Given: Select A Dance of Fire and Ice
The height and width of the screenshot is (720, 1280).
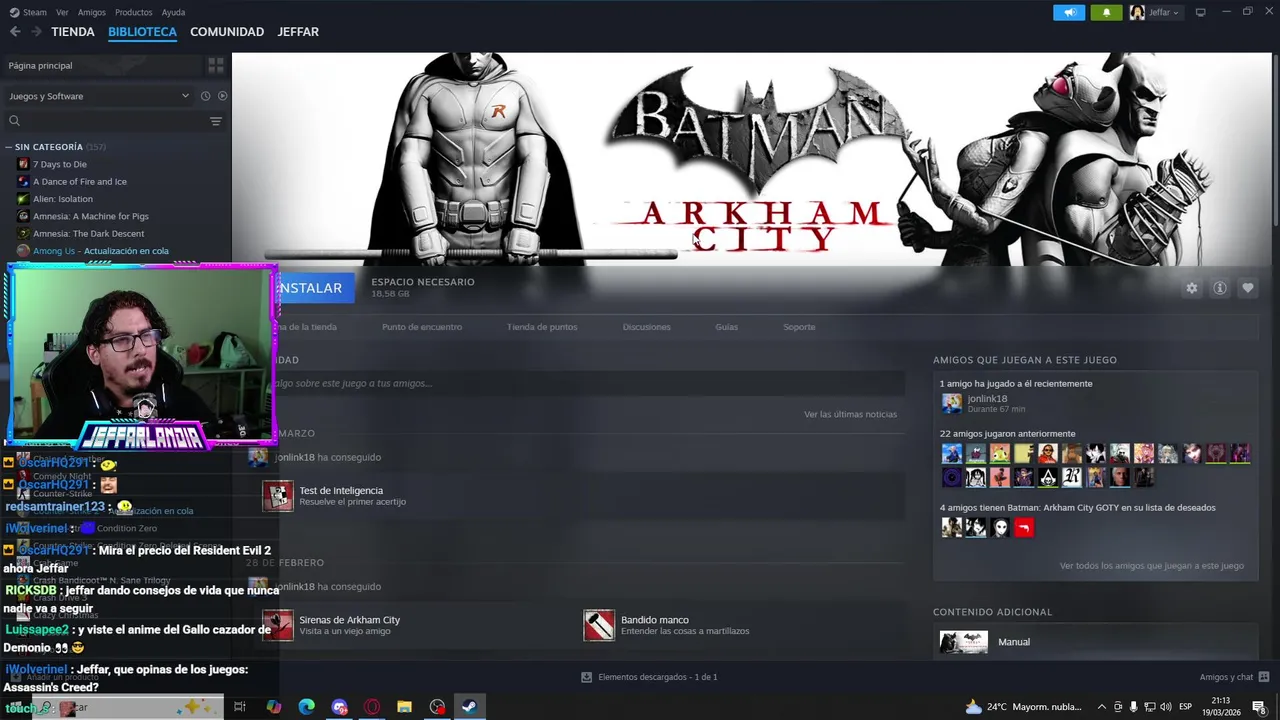Looking at the screenshot, I should [x=80, y=181].
